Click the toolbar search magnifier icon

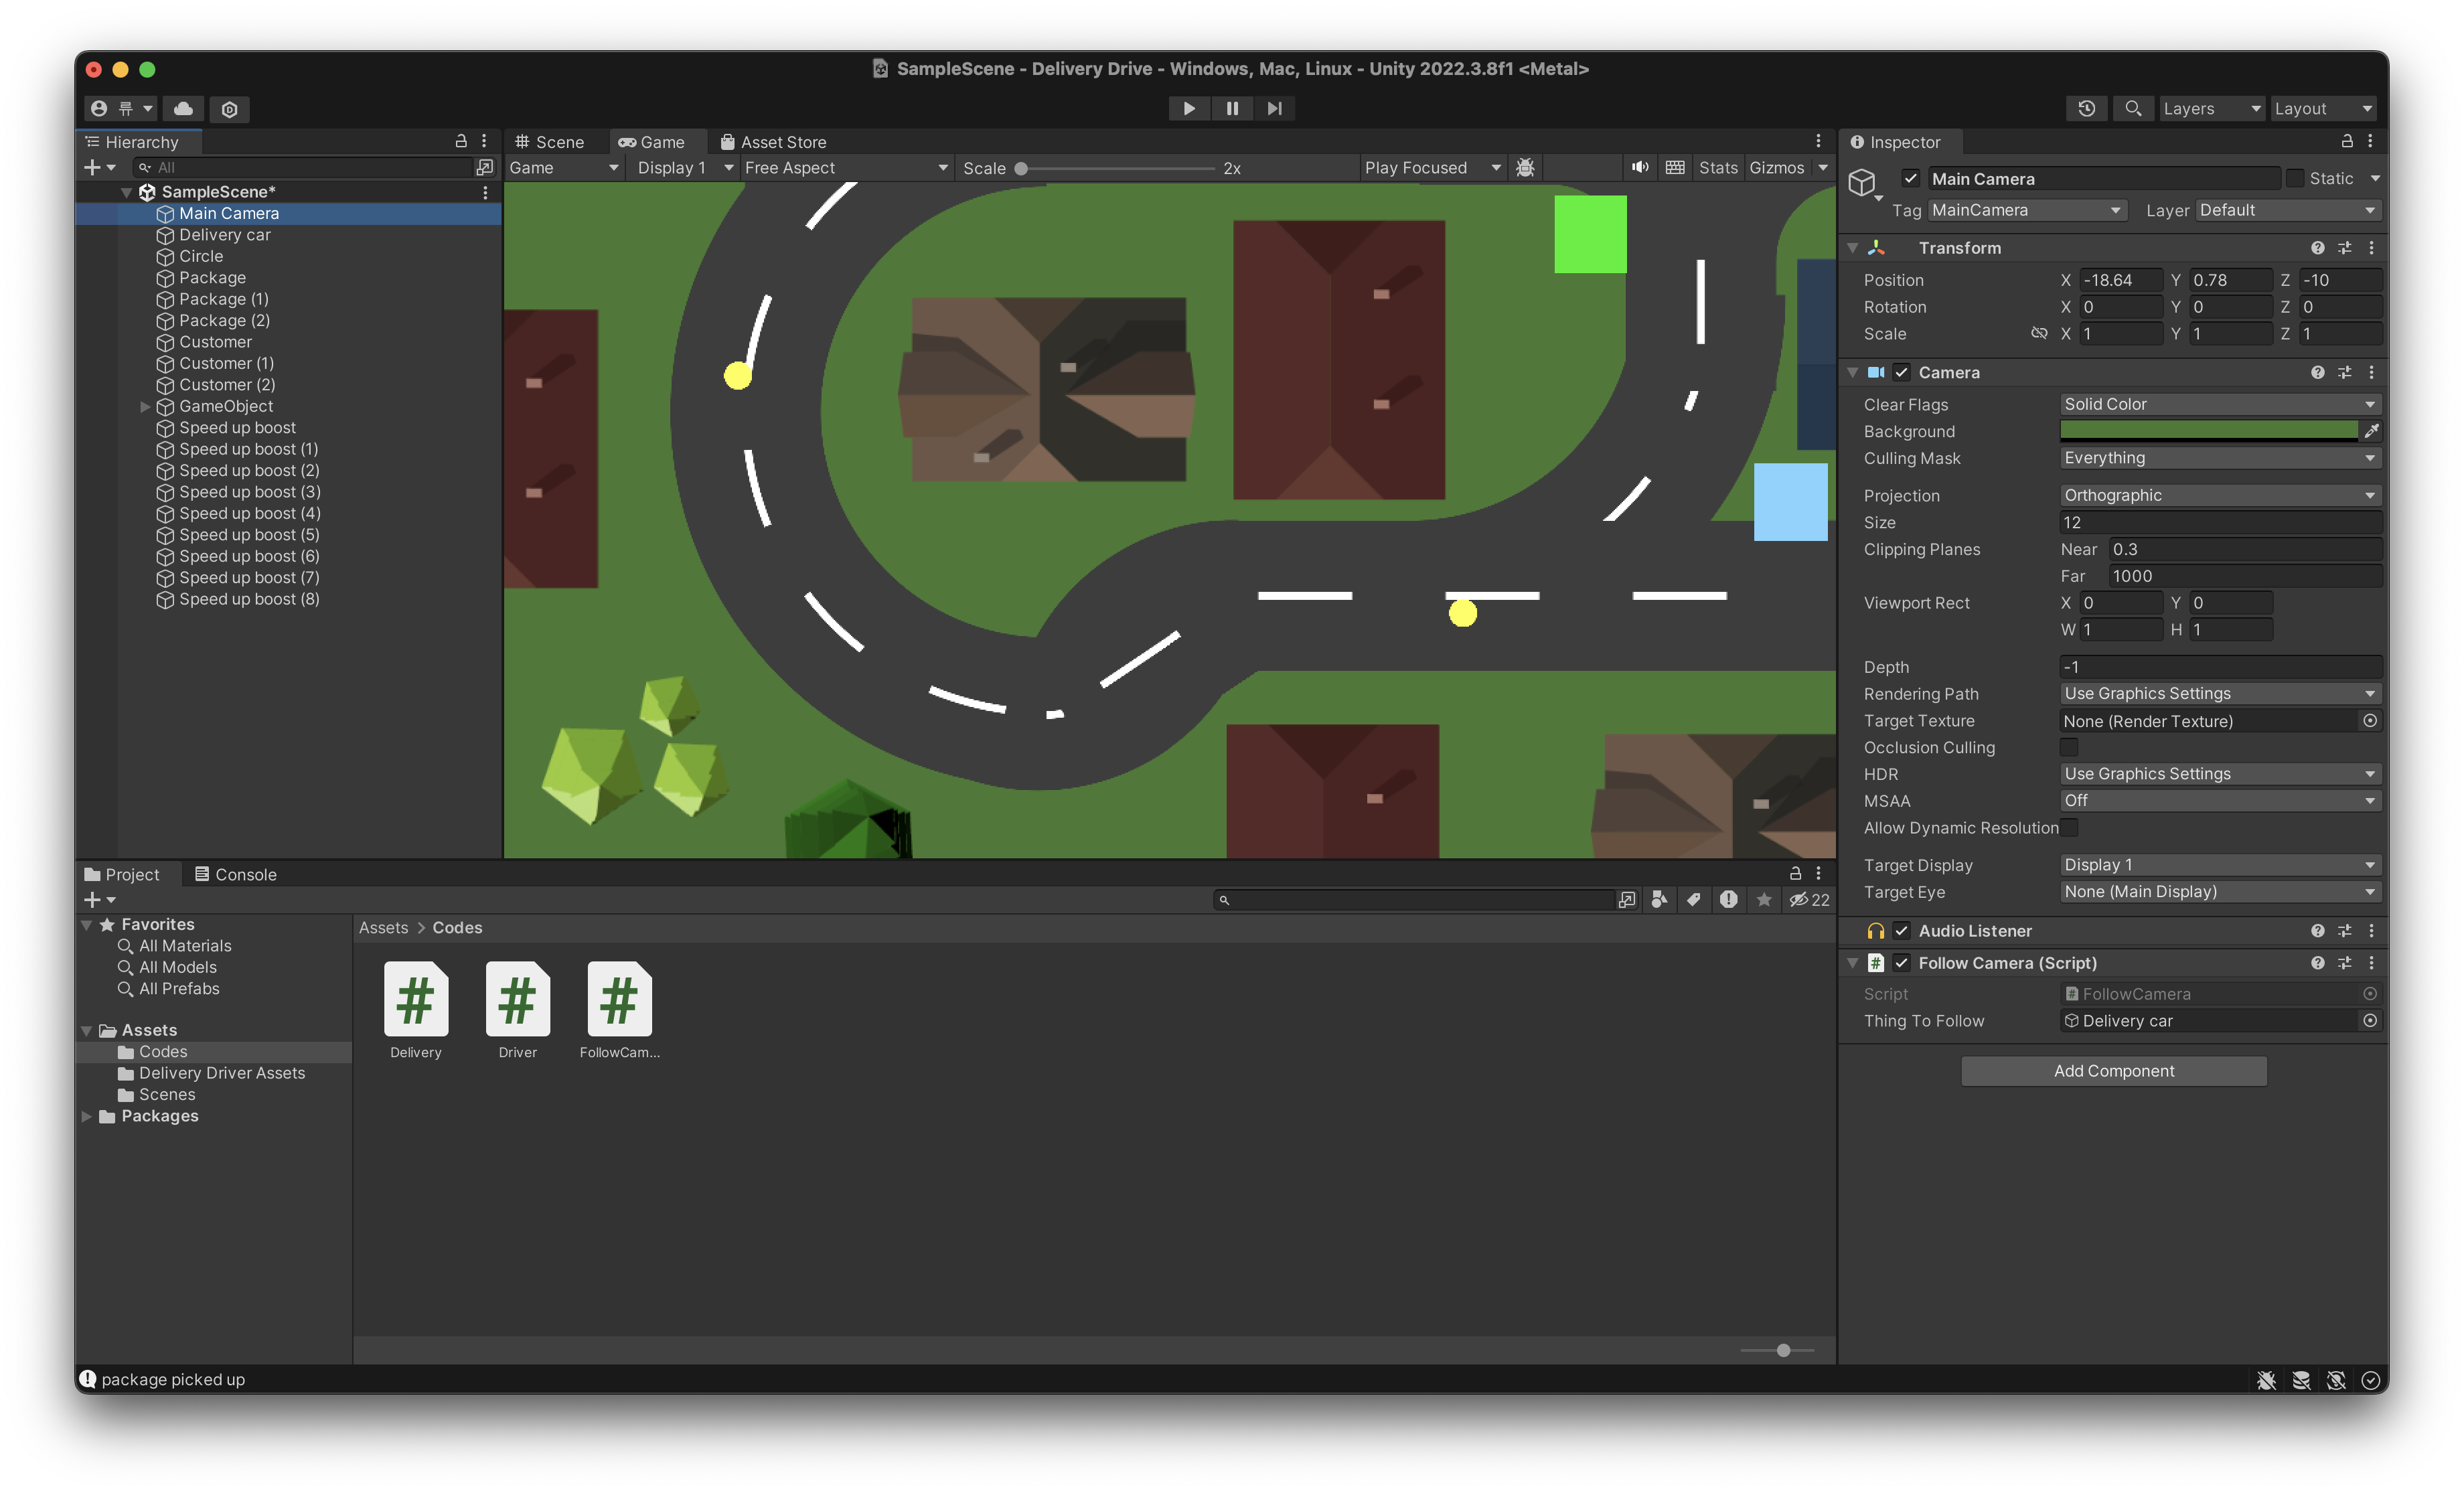pos(2133,108)
